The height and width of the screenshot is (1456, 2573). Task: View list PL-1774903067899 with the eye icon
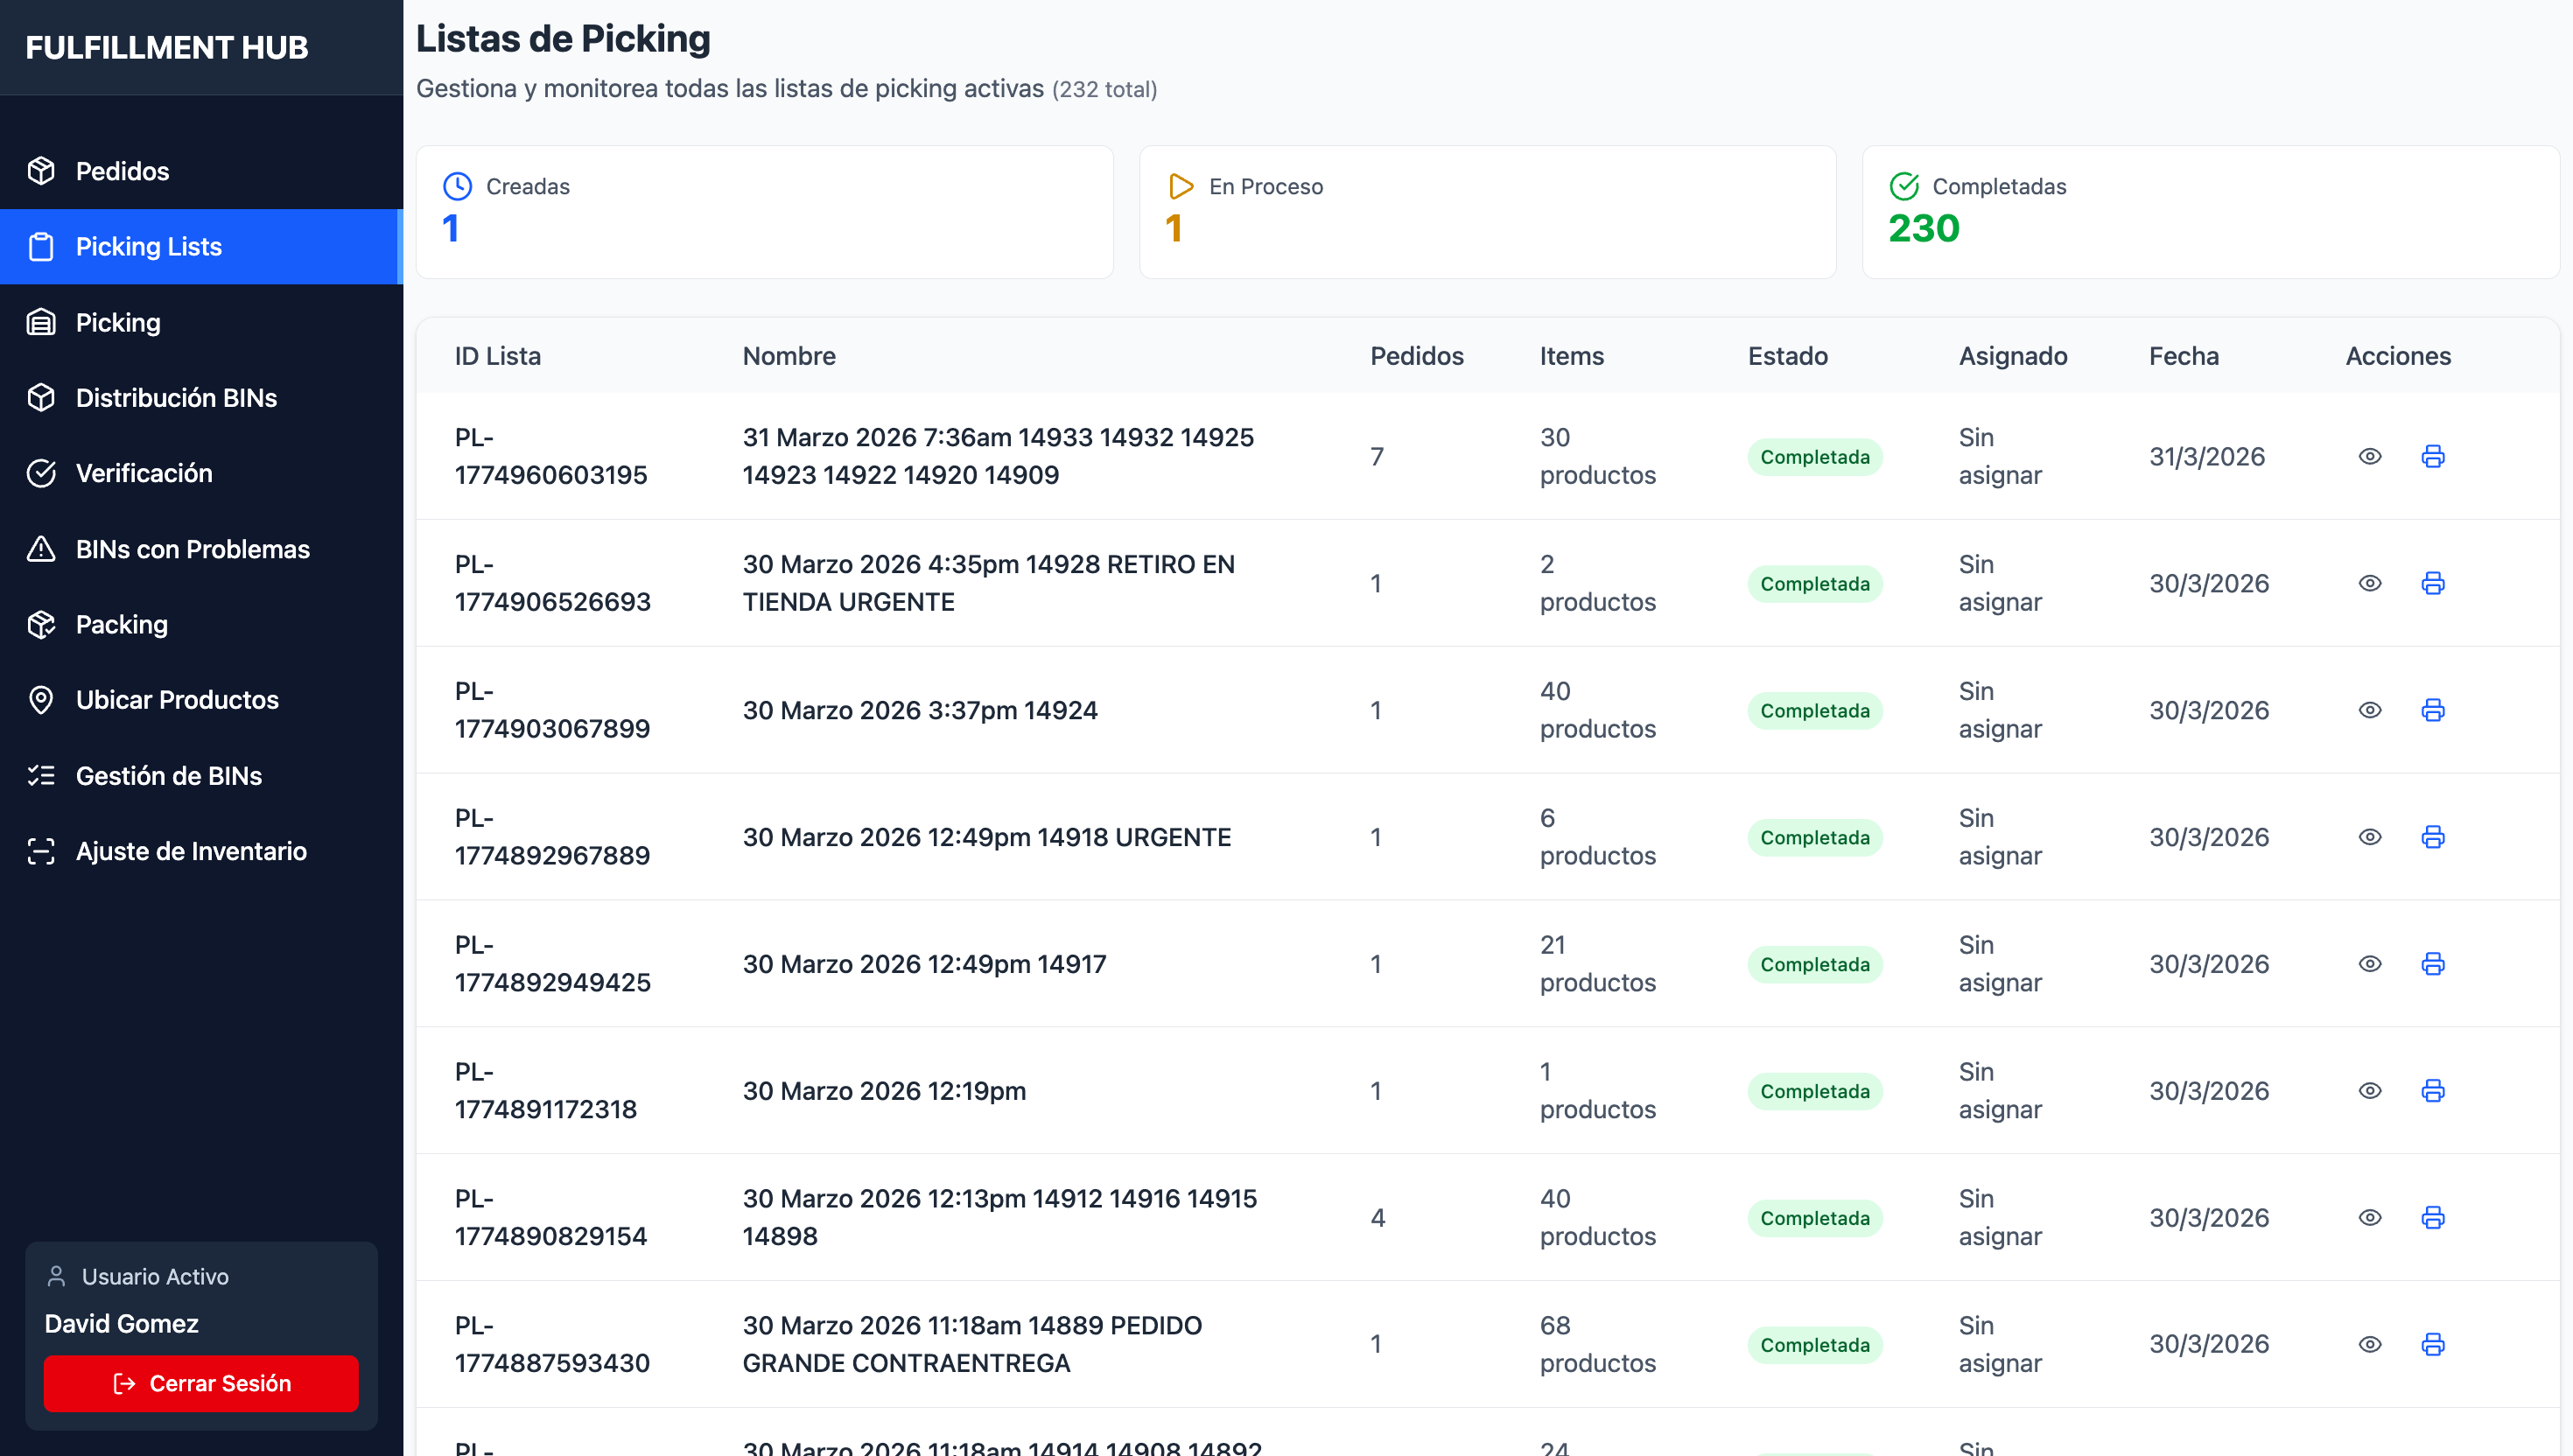[2370, 710]
